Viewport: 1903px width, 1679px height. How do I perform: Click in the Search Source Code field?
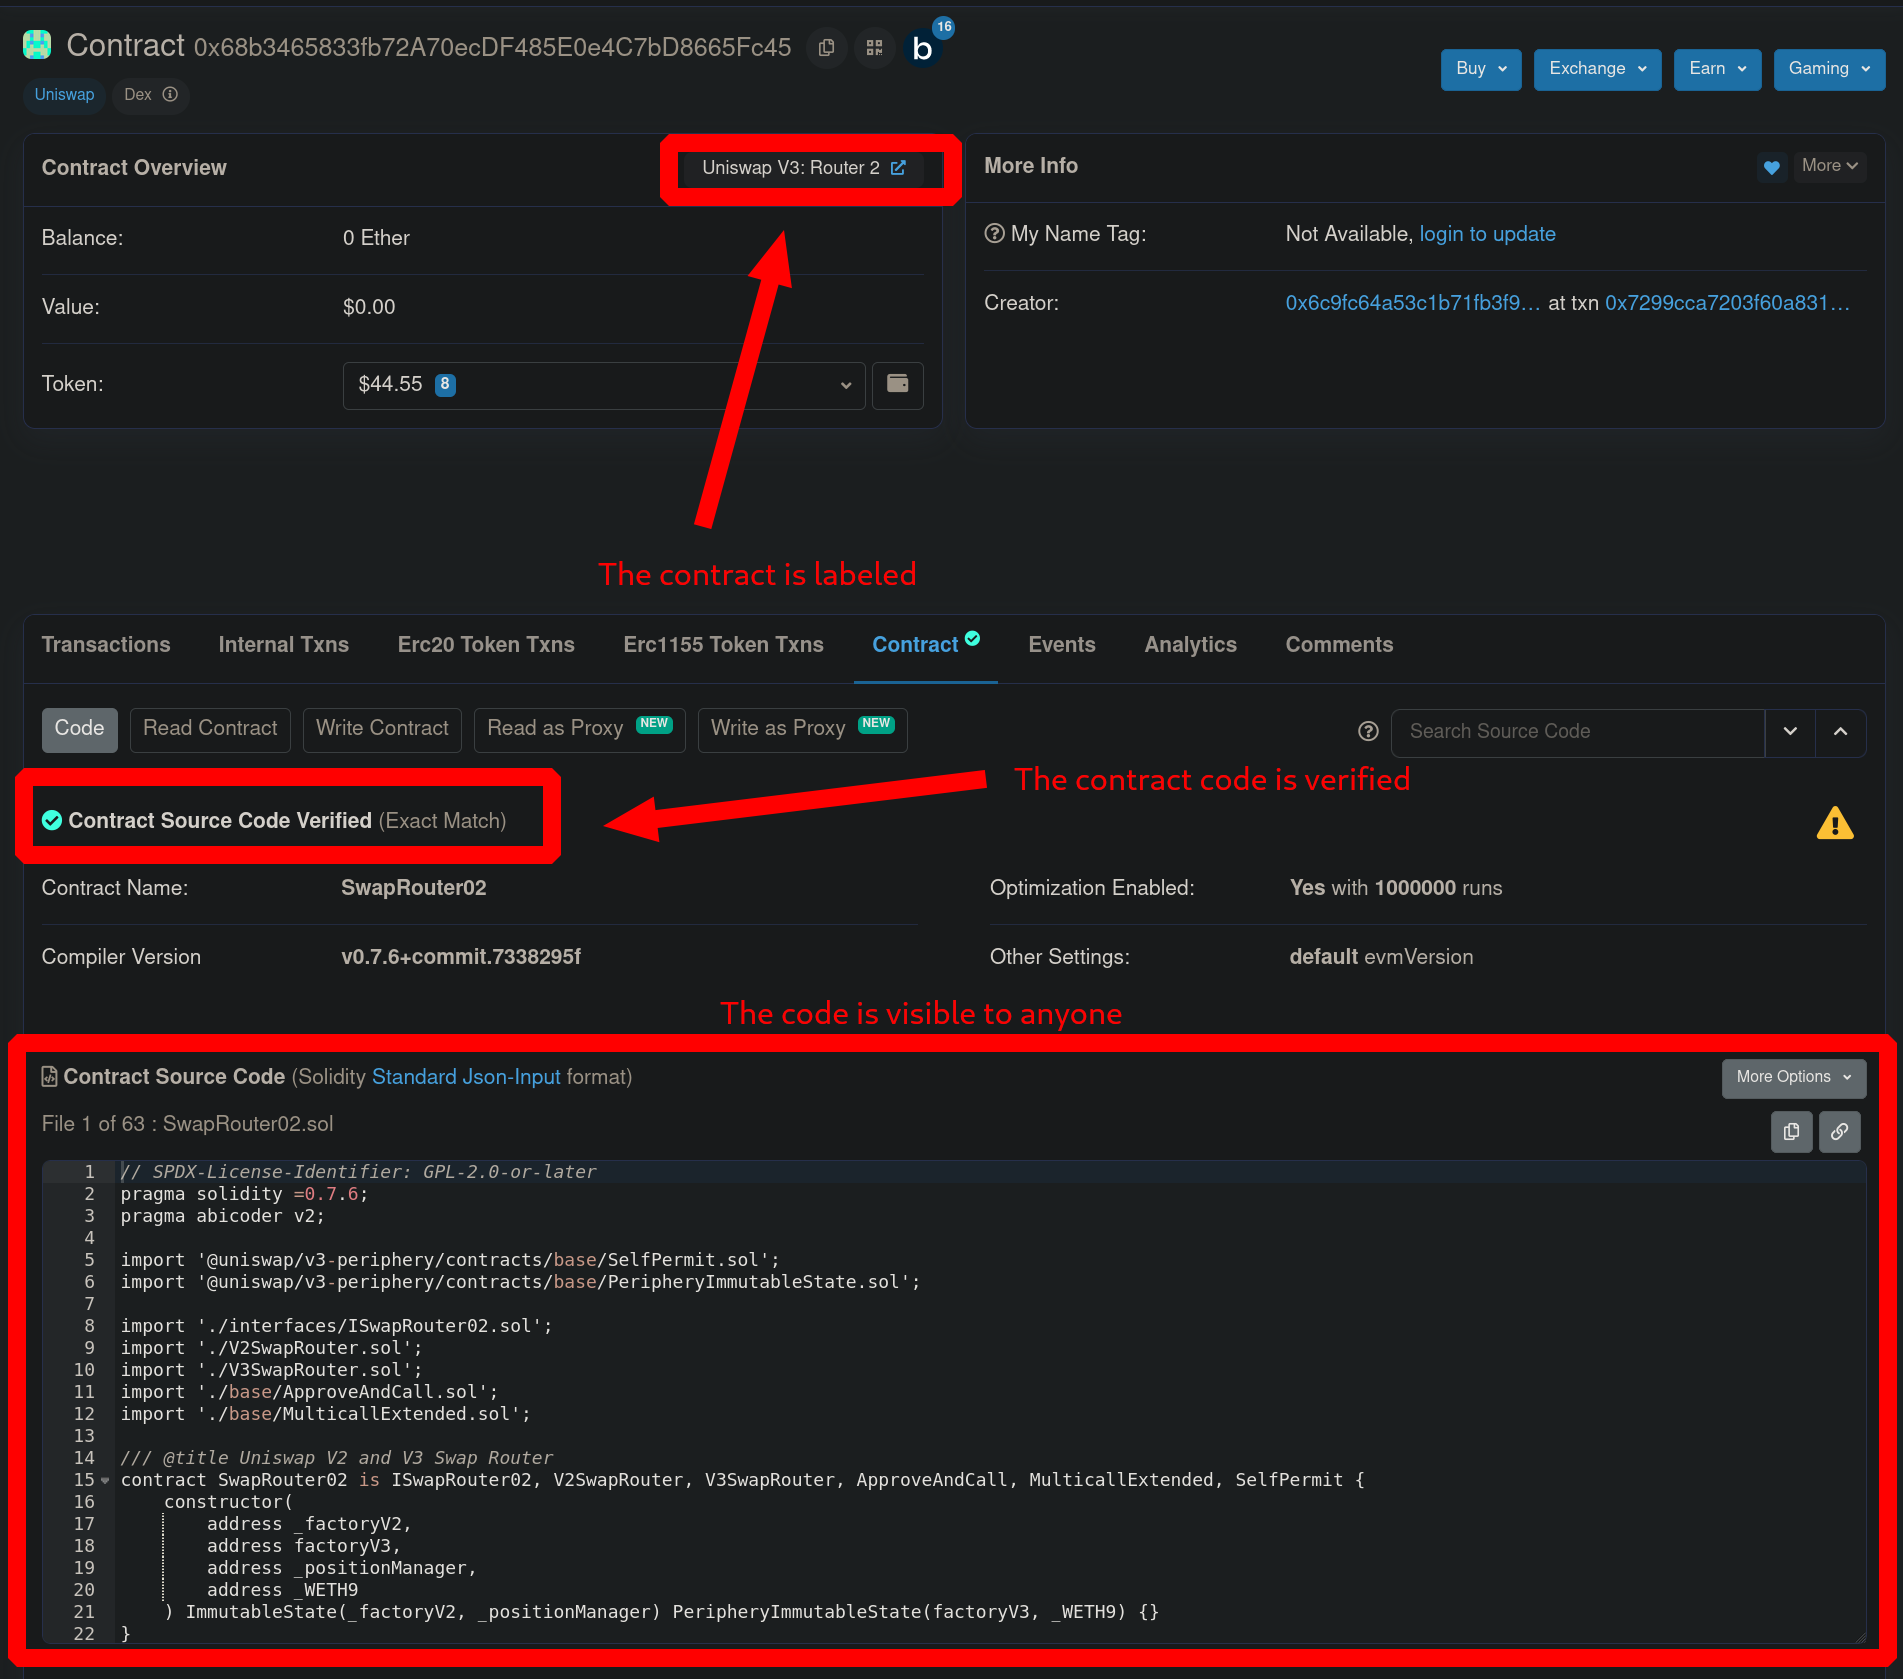pyautogui.click(x=1577, y=731)
